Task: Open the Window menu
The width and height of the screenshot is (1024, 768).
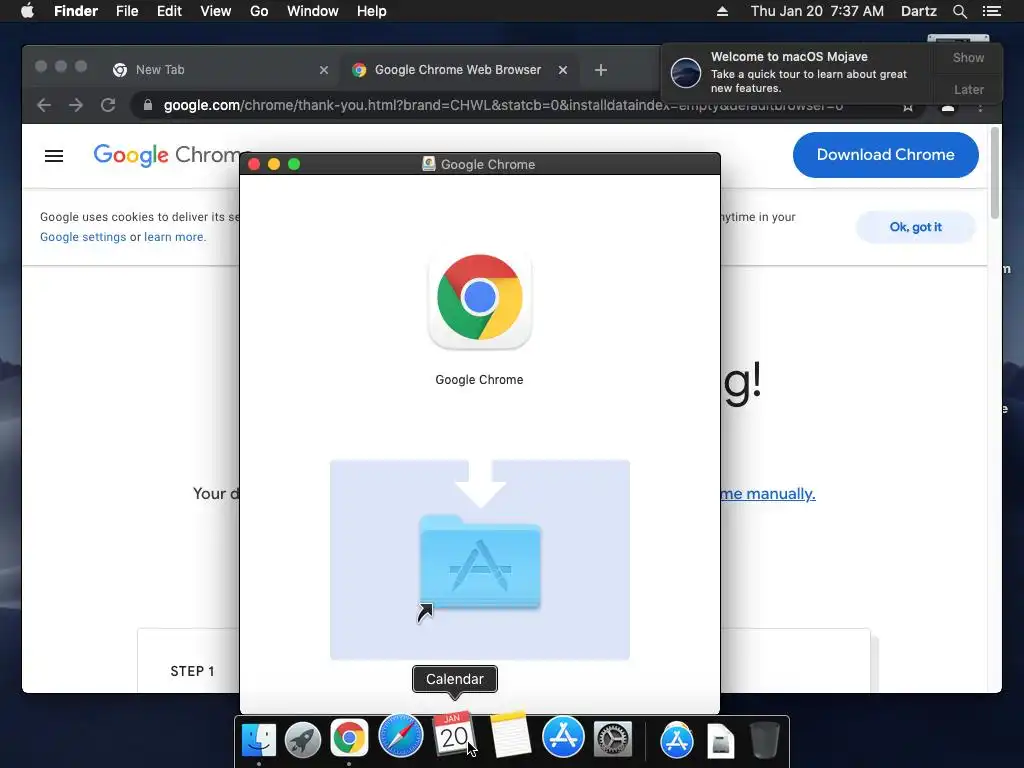Action: [313, 11]
